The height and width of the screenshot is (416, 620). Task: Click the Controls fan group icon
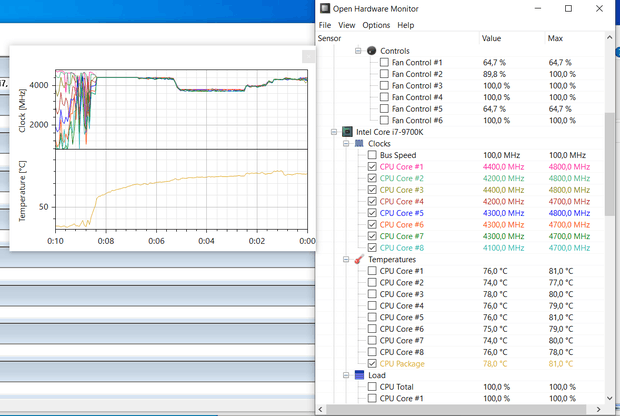click(371, 51)
